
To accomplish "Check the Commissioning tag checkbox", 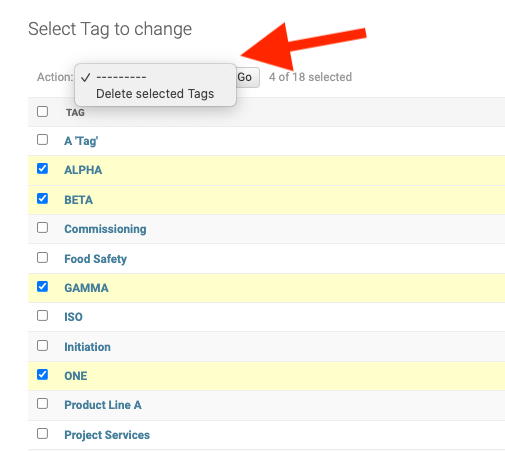I will (x=42, y=228).
